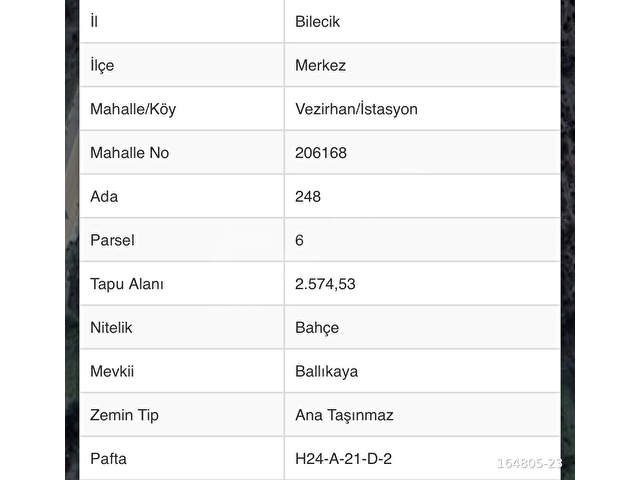
Task: Select the İlçe label cell
Action: click(x=182, y=65)
